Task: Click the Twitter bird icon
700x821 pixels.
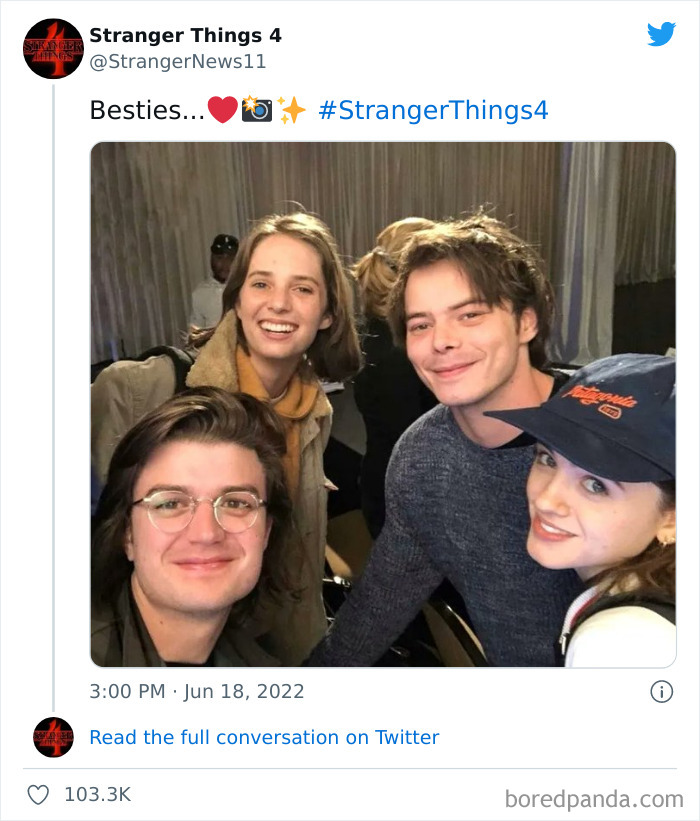Action: (x=662, y=33)
